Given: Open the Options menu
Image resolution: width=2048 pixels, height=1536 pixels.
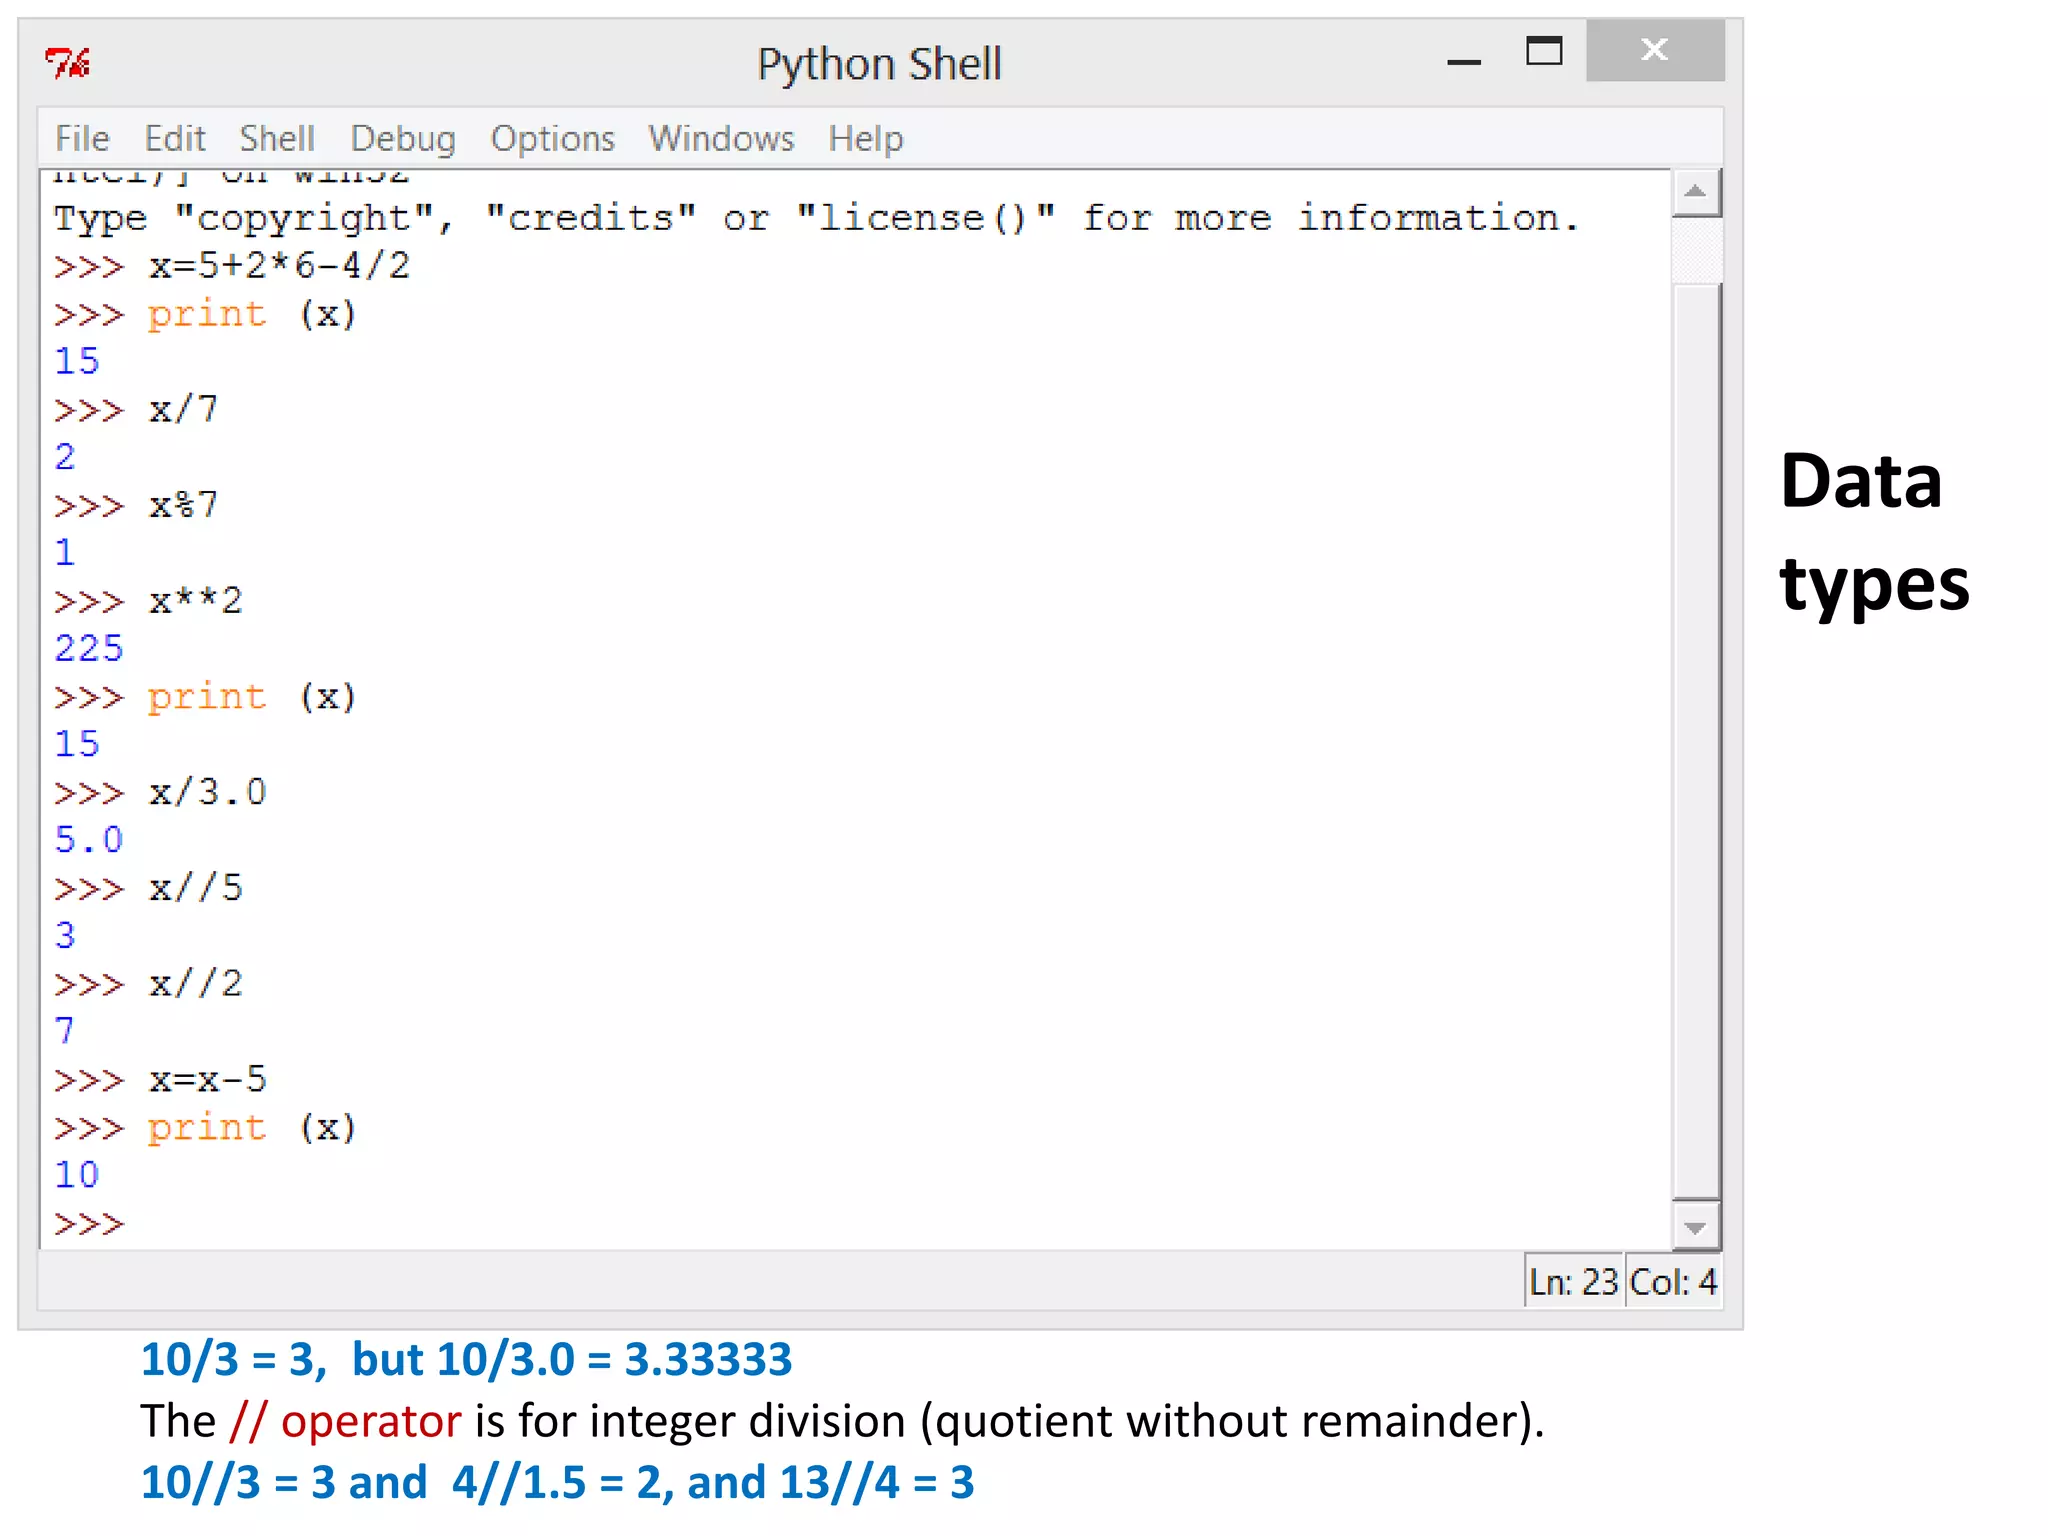Looking at the screenshot, I should pos(552,138).
